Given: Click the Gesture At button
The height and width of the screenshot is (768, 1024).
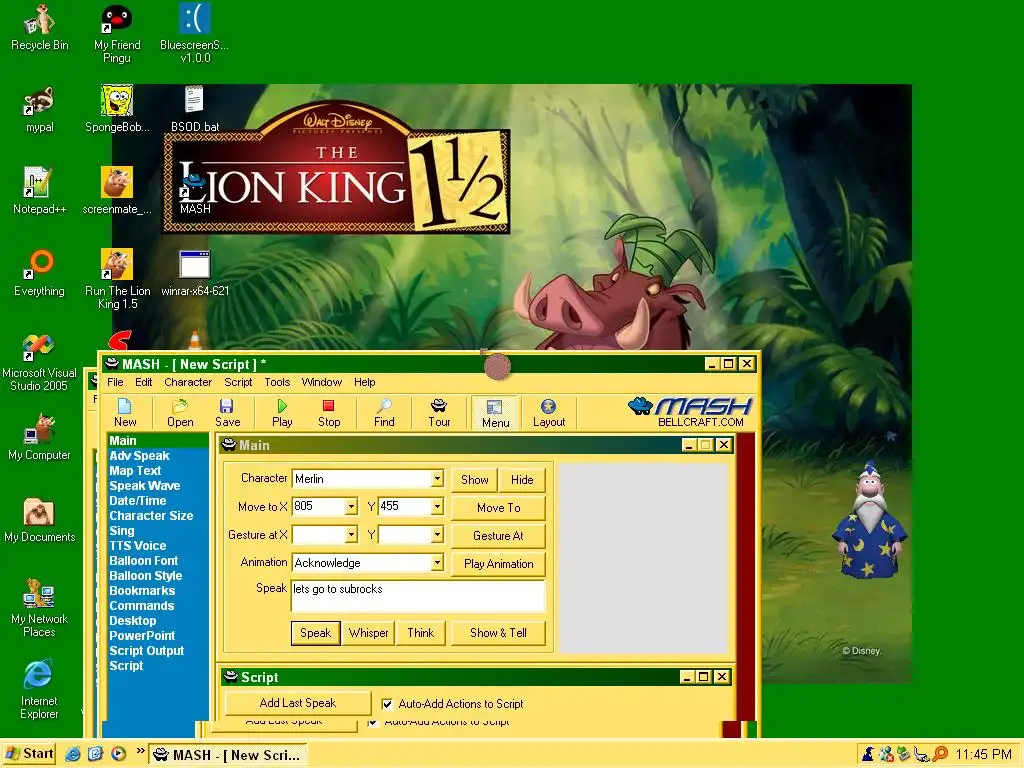Looking at the screenshot, I should coord(498,536).
